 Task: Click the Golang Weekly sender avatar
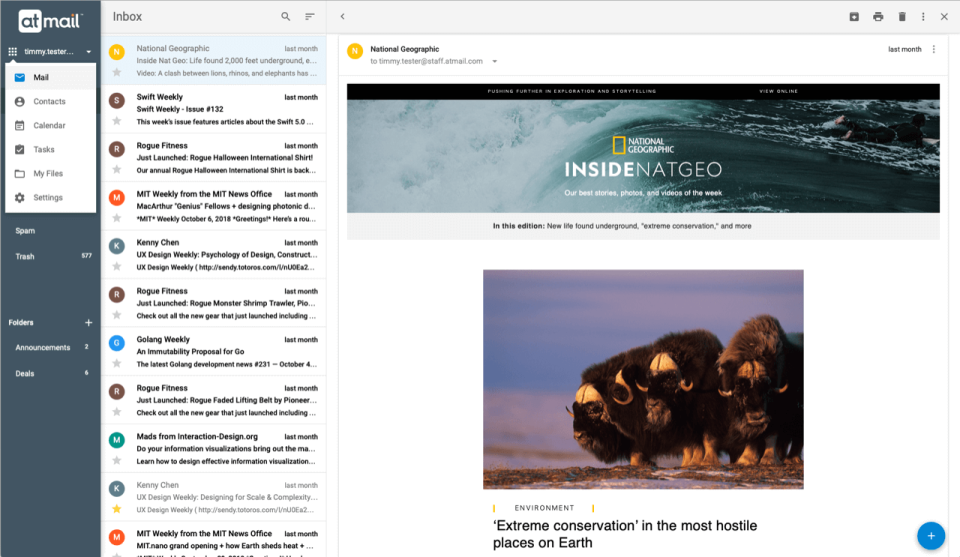click(116, 343)
